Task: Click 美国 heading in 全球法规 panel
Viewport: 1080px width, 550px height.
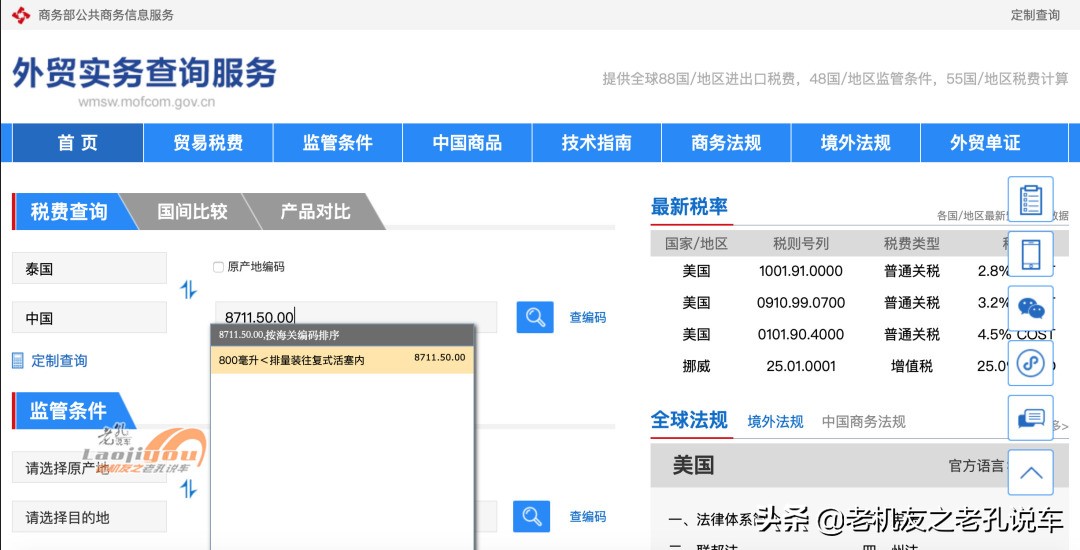Action: [694, 465]
